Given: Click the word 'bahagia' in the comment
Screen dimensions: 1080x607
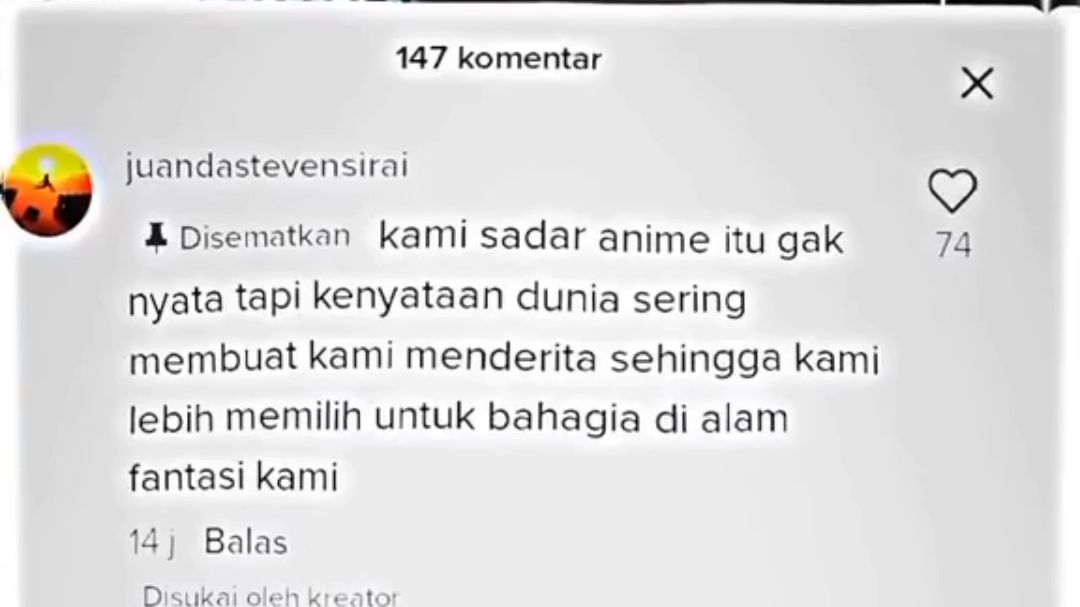Looking at the screenshot, I should [x=563, y=420].
